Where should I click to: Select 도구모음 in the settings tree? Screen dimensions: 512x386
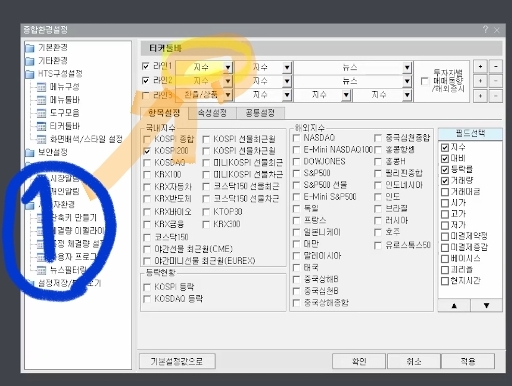tap(65, 113)
